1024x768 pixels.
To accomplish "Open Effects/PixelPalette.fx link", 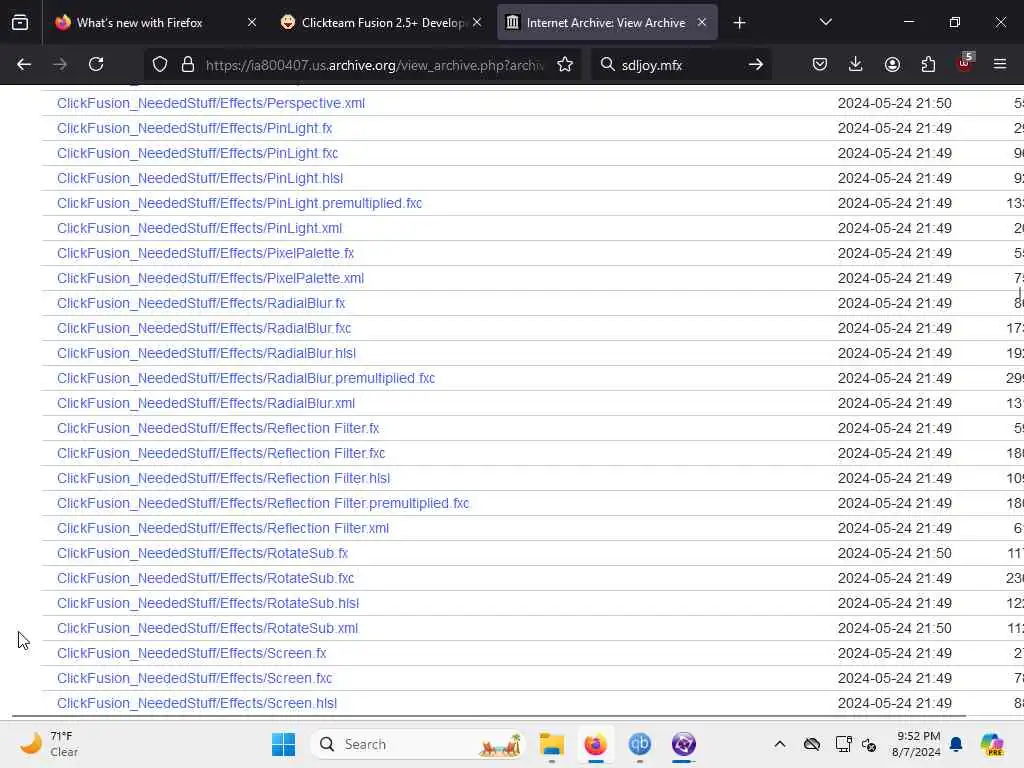I will pos(205,253).
